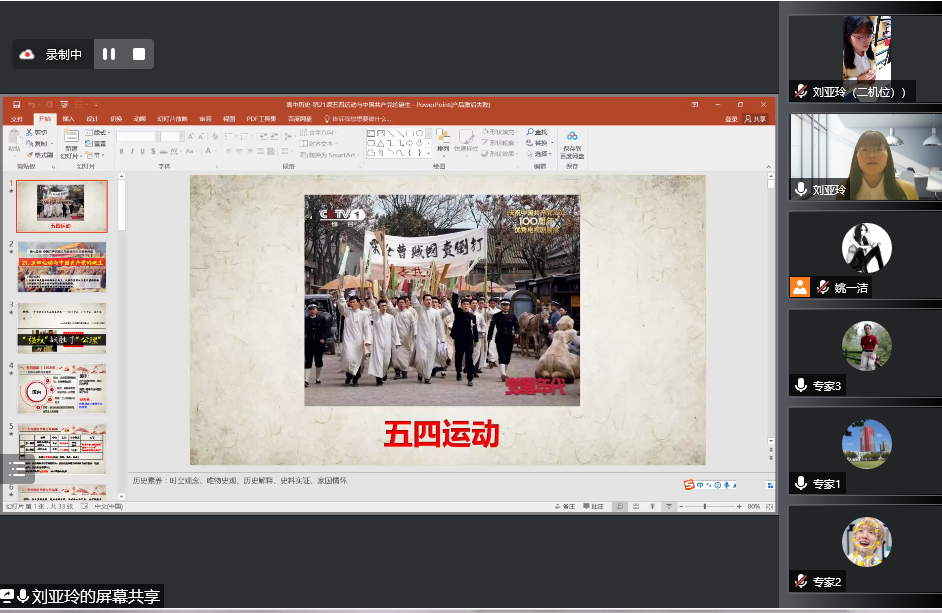Open the PDF工具集 ribbon tab
Viewport: 942px width, 613px height.
point(261,119)
